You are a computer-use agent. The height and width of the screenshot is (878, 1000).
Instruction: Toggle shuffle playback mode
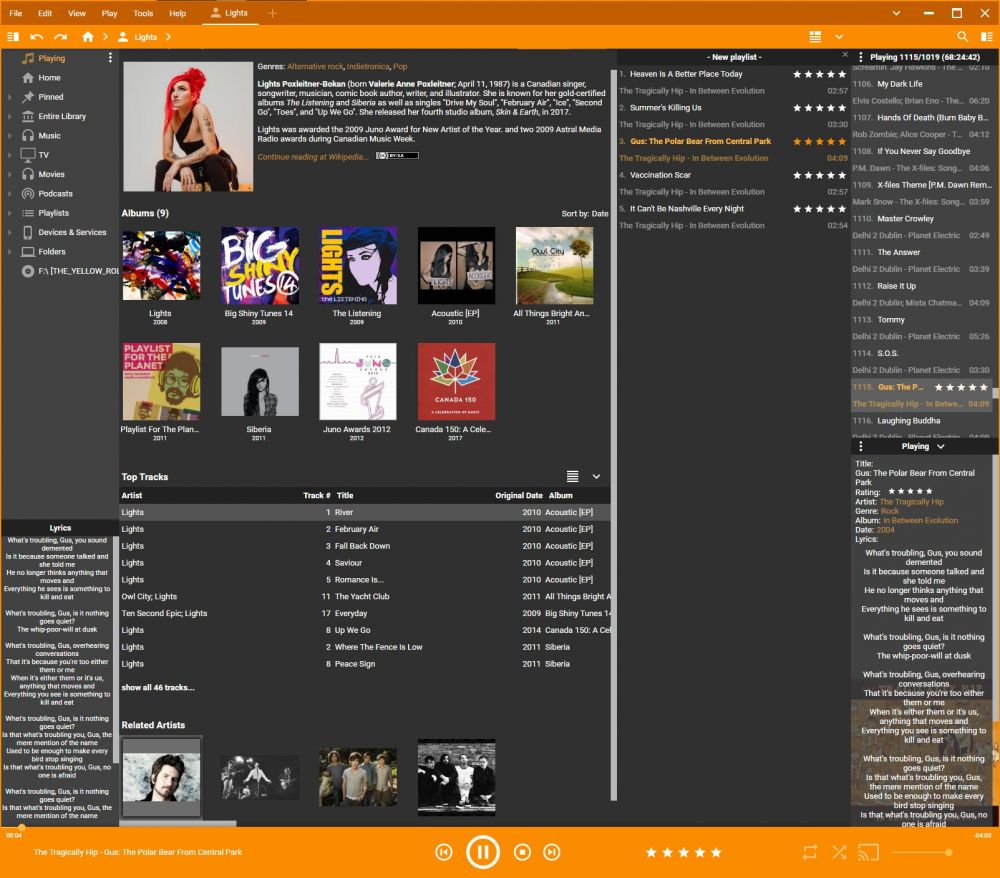coord(838,852)
